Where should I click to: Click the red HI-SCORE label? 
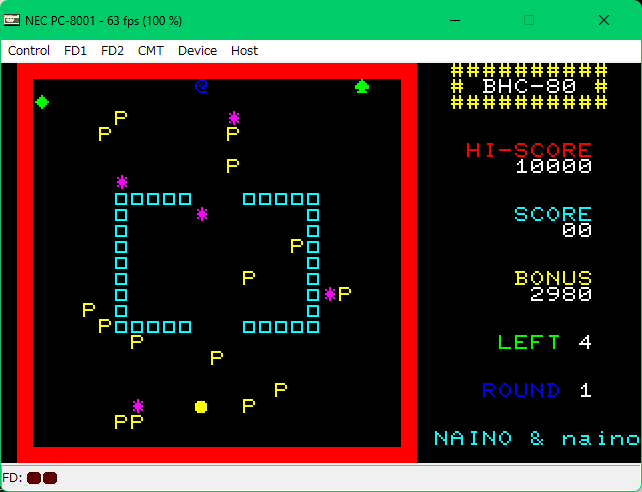[528, 150]
